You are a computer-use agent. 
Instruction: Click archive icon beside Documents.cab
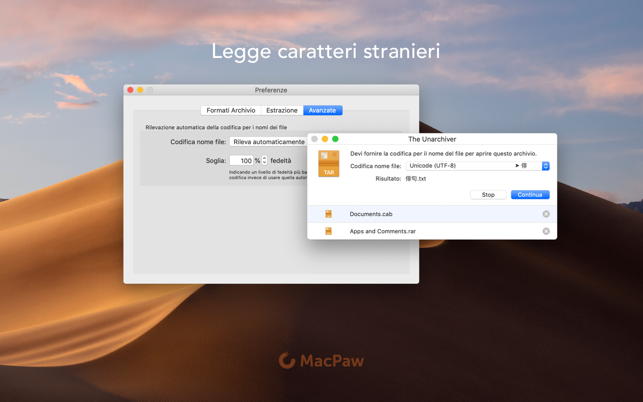[328, 214]
